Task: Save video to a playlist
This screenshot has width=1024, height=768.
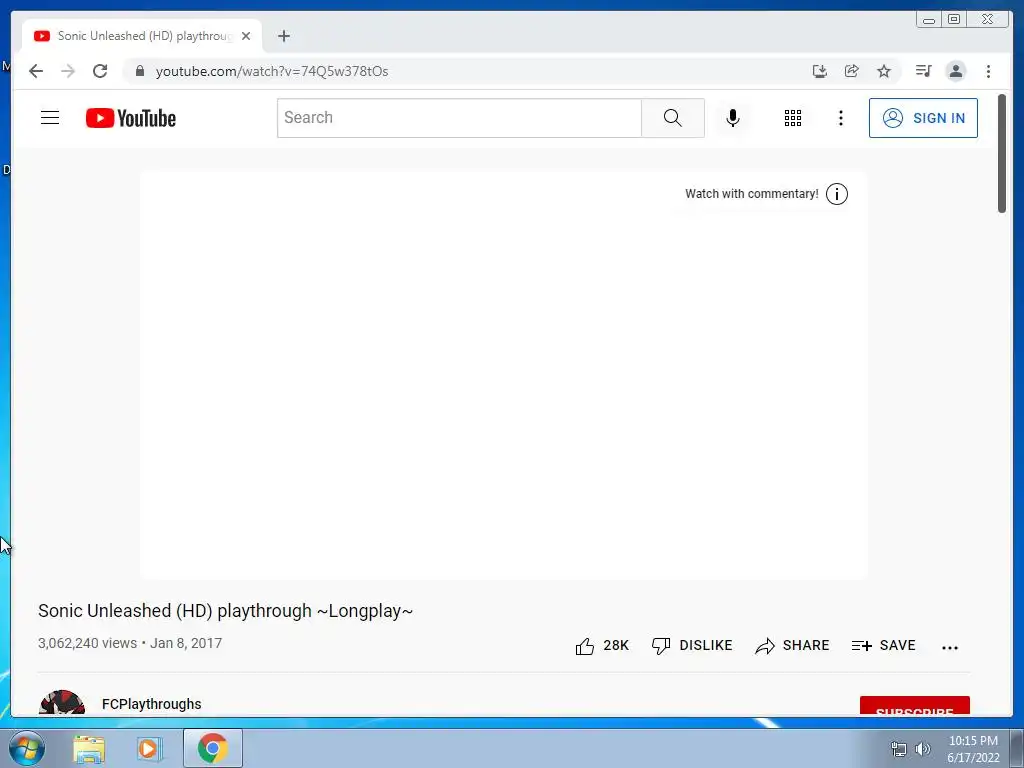Action: click(884, 645)
